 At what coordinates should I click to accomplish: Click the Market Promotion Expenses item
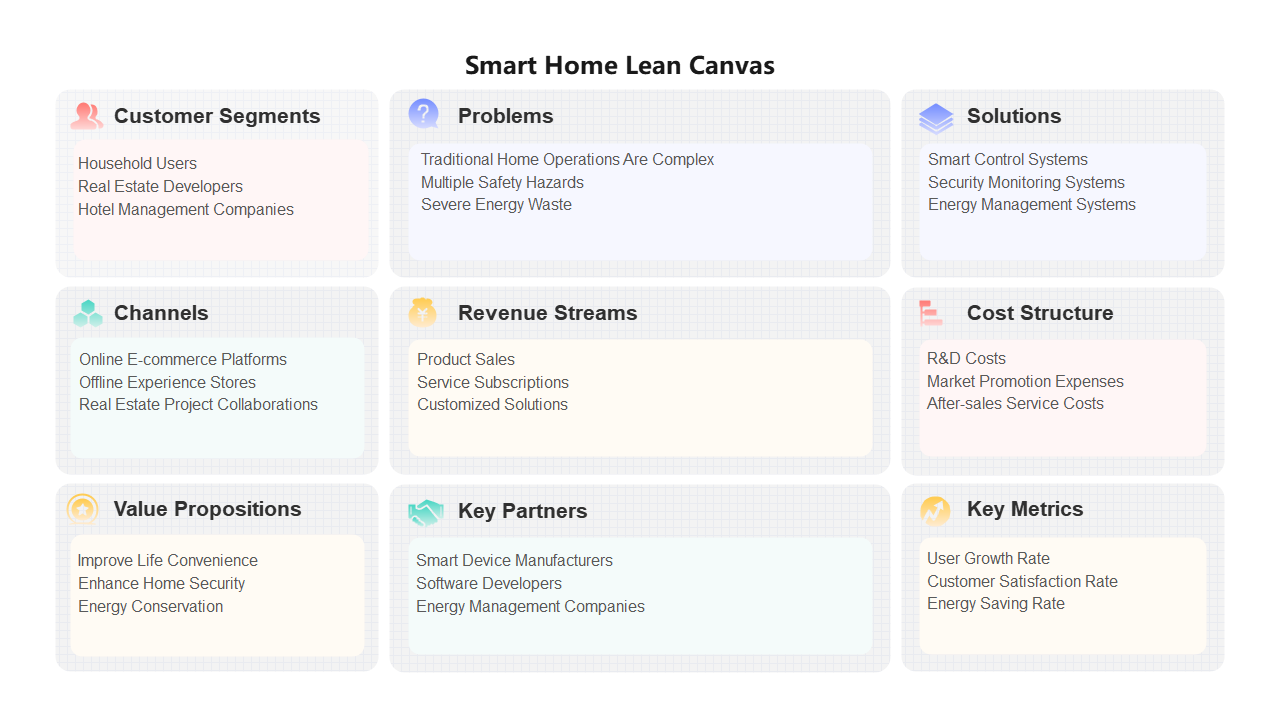(x=1025, y=381)
